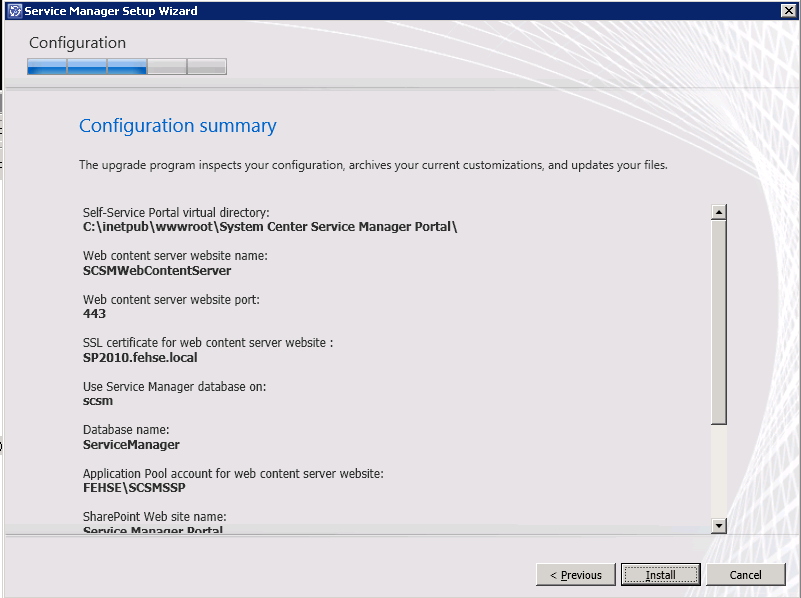Click the upgrade program description sentence
Screen dimensions: 801x598
373,165
